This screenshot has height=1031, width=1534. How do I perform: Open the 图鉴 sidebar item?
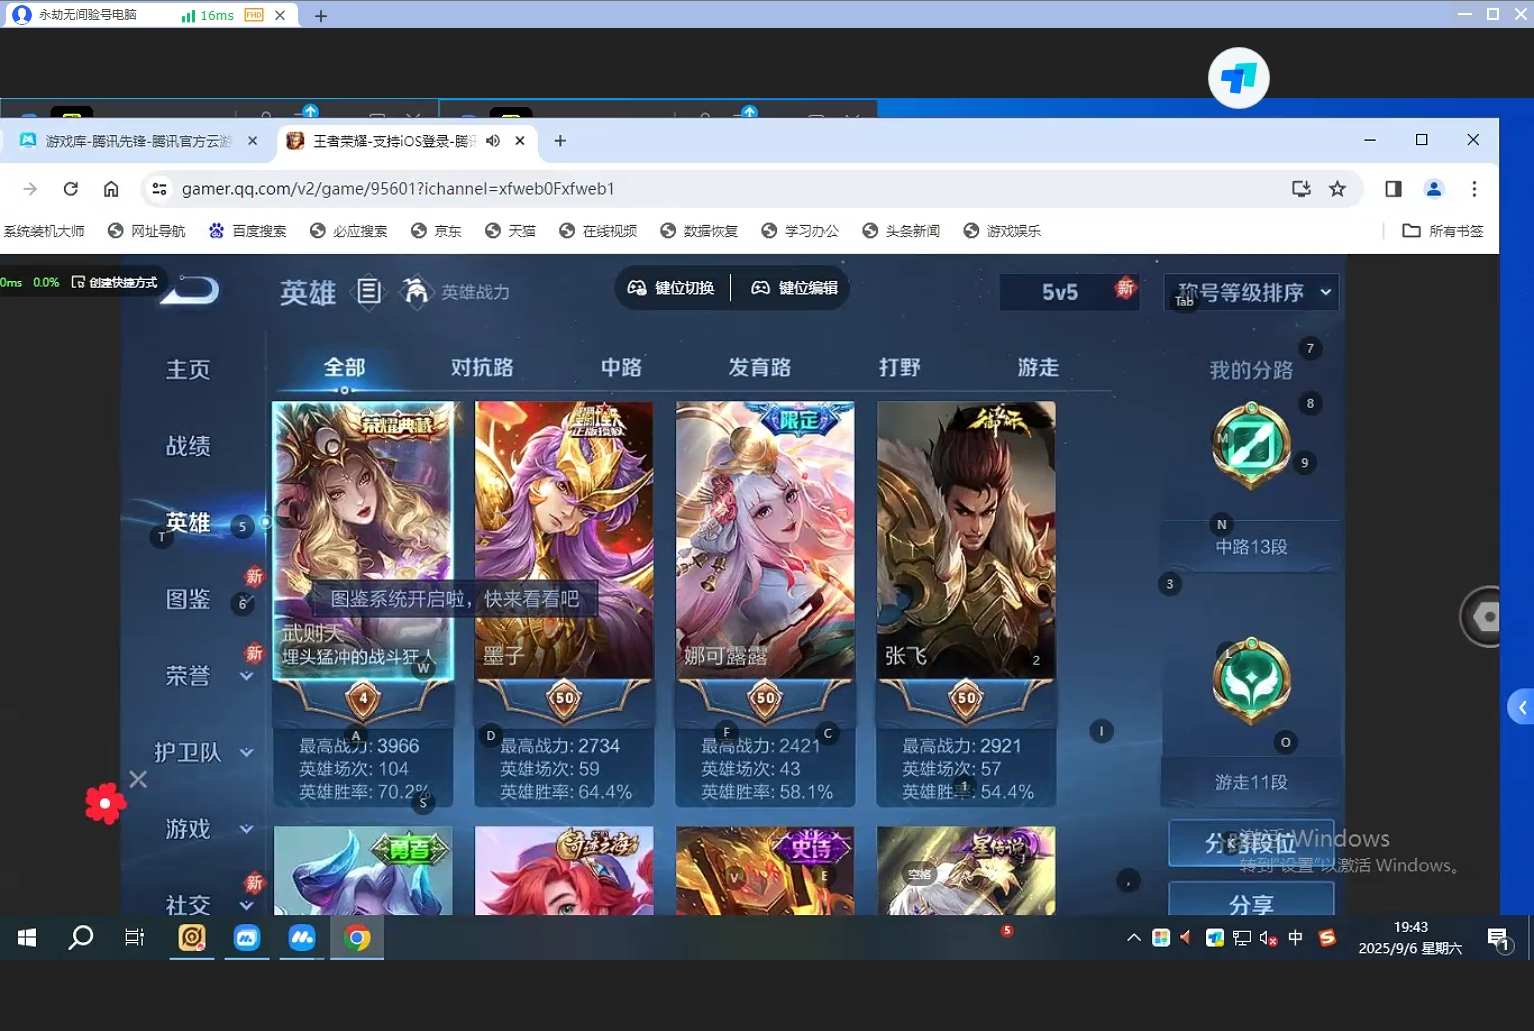[x=188, y=599]
